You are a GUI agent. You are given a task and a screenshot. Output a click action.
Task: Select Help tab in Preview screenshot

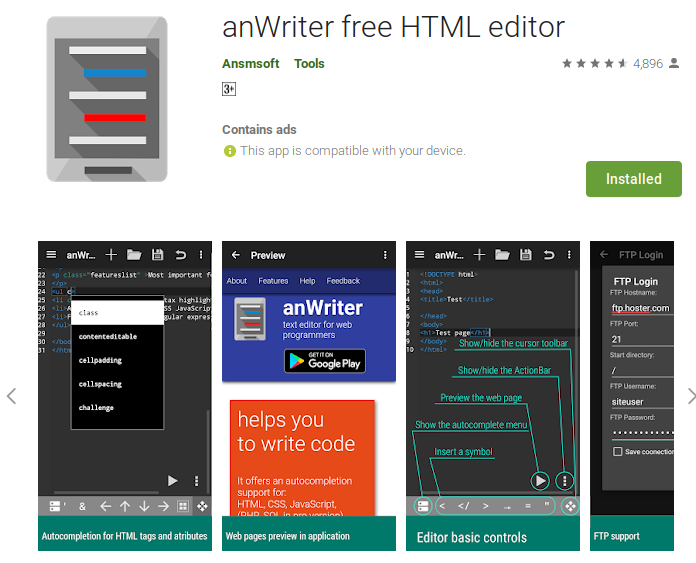307,281
